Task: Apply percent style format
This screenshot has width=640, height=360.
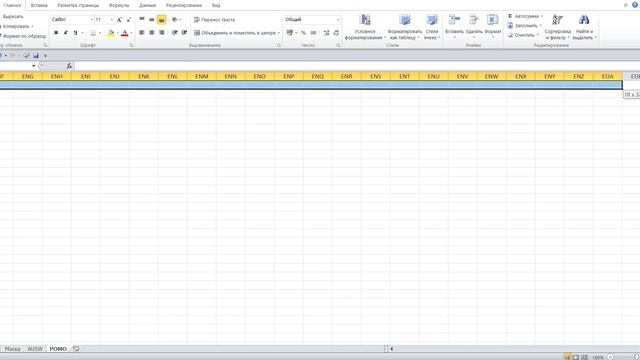Action: click(303, 33)
